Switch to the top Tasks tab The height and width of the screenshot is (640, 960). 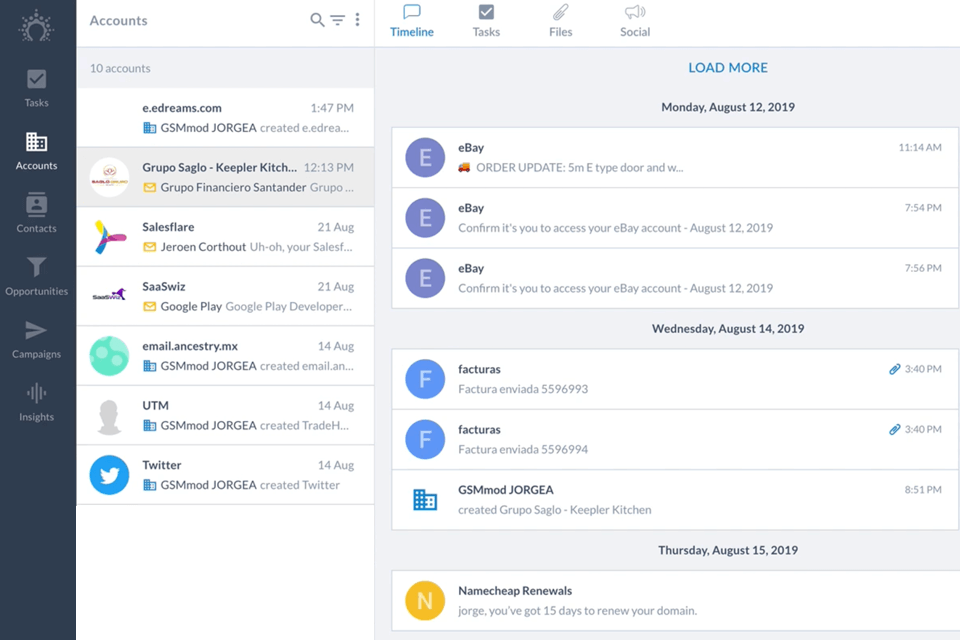click(486, 22)
